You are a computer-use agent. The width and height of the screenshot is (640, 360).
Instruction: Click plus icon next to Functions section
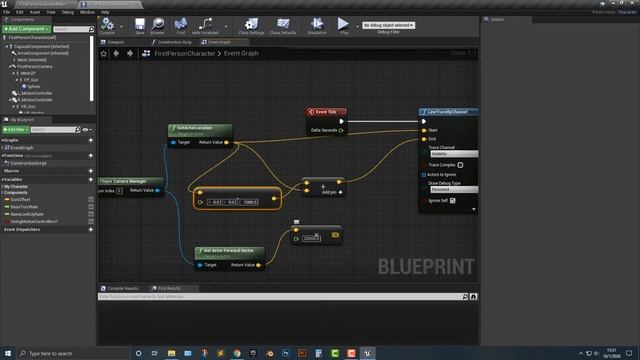(x=91, y=156)
